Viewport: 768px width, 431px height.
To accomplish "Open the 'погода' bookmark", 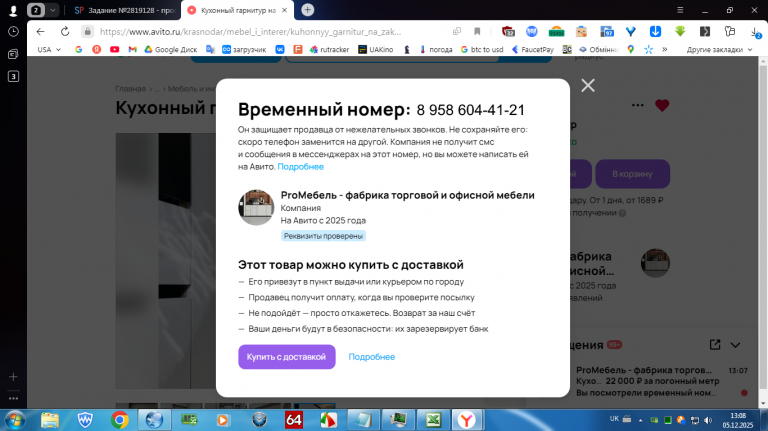I will point(435,49).
